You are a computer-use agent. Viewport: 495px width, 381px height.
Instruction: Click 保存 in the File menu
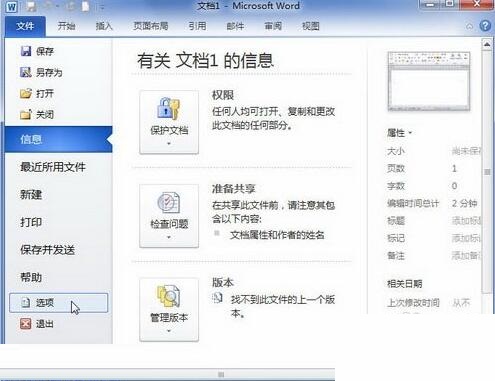(37, 51)
